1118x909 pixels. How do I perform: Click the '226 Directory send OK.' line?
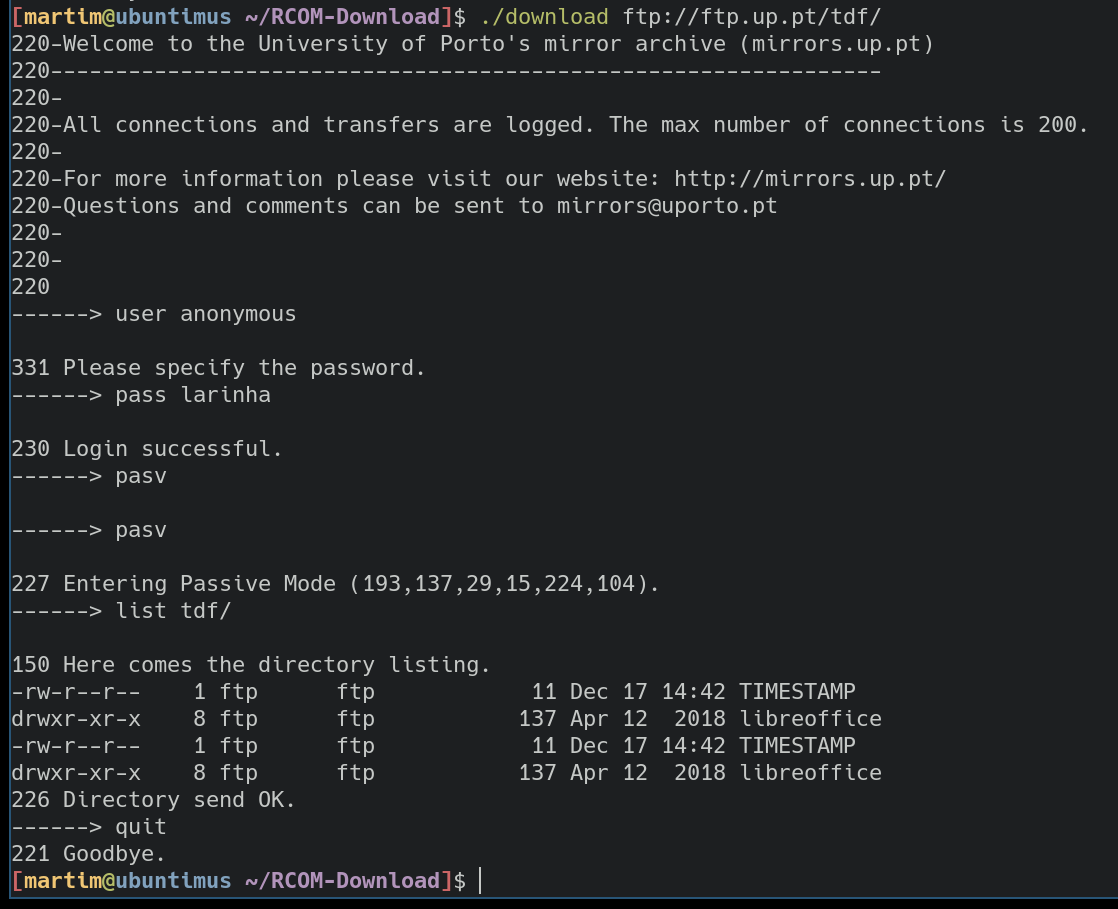[x=153, y=799]
